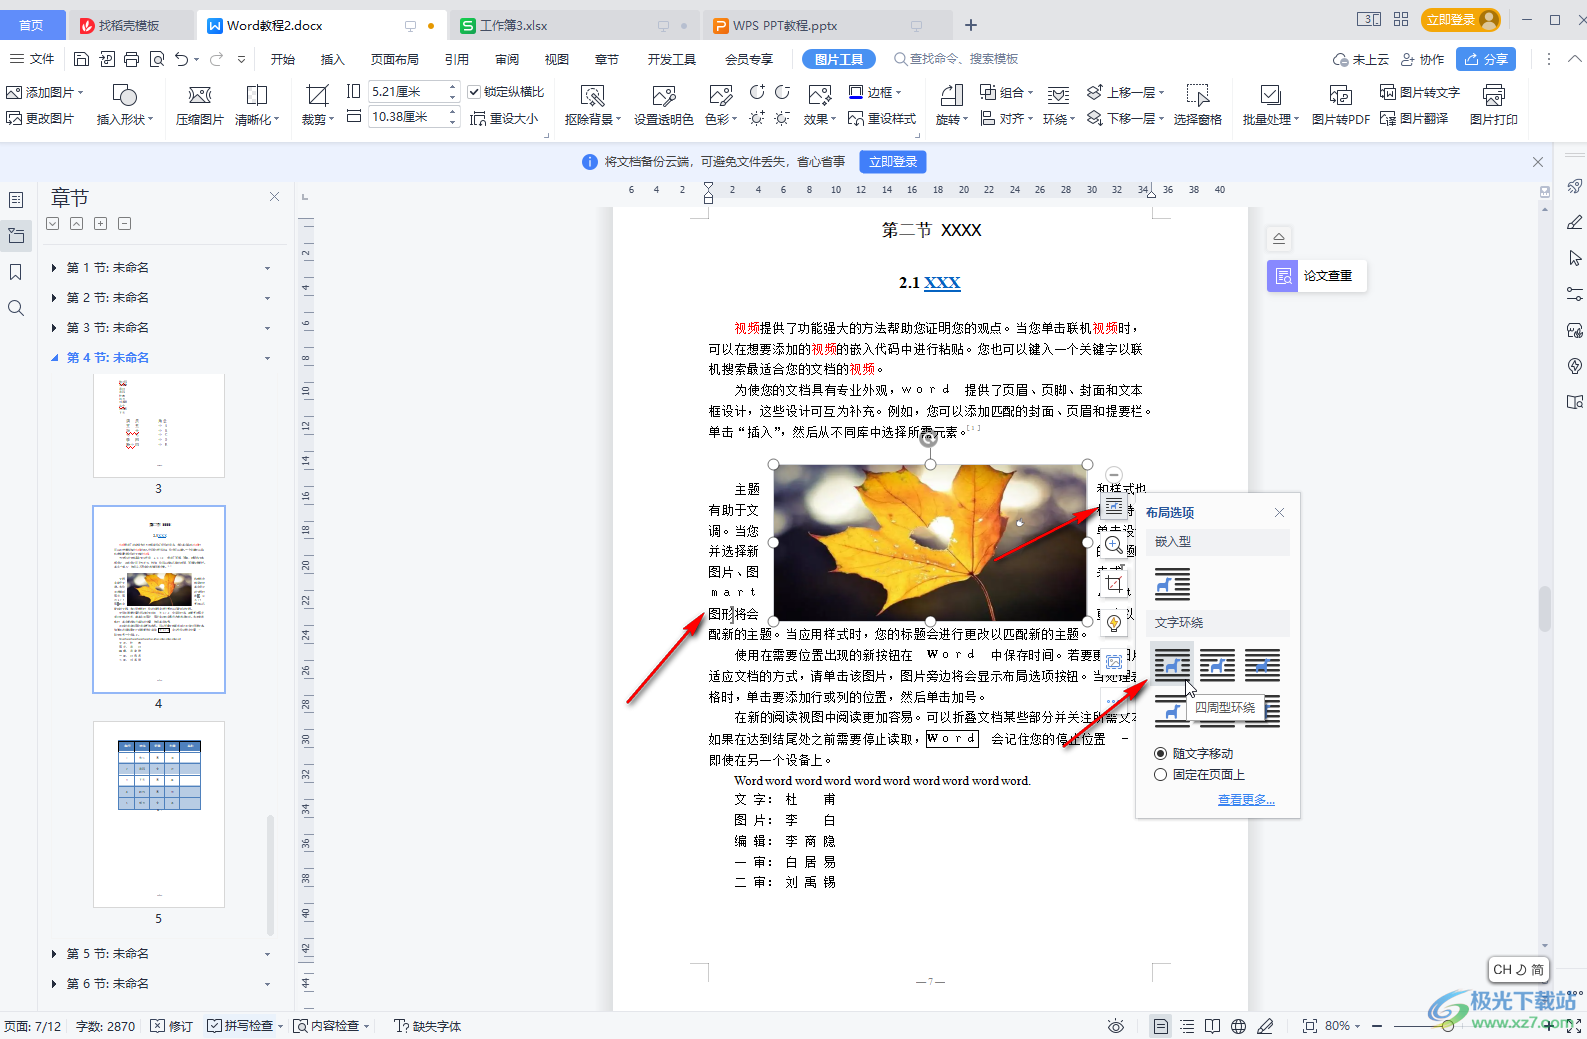Collapse the 第 4 节 section tree item
Screen dimensions: 1587x1039
pyautogui.click(x=54, y=358)
